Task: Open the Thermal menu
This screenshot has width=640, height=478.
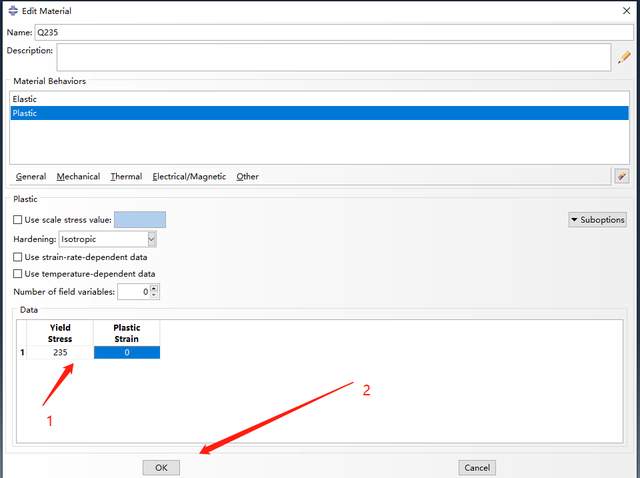Action: (126, 176)
